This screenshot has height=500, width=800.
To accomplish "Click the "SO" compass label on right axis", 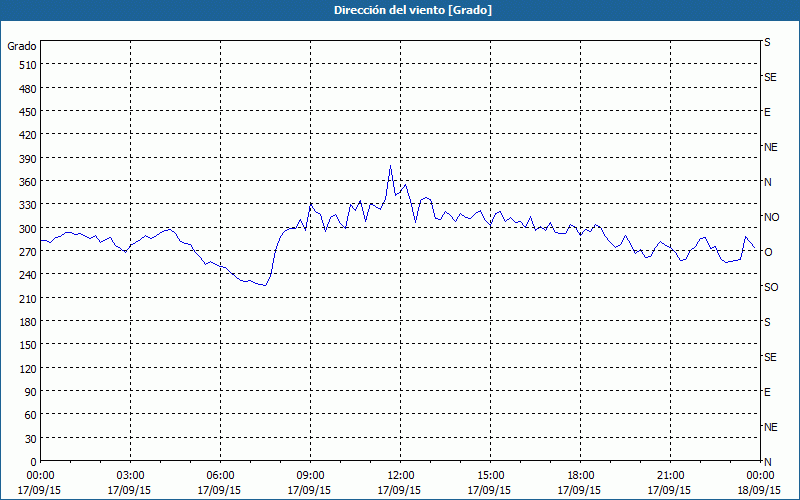I will pos(771,287).
